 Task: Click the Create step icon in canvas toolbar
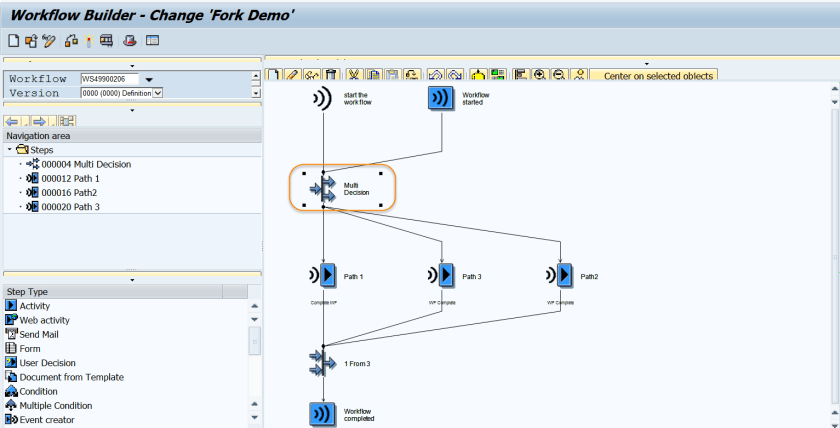pos(274,74)
